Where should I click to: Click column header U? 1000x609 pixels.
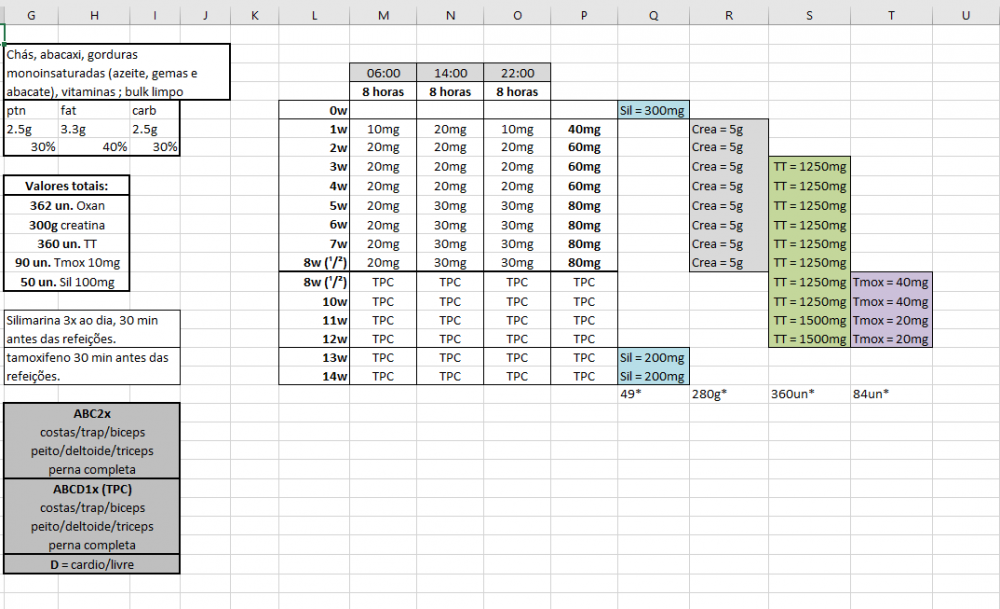[965, 15]
